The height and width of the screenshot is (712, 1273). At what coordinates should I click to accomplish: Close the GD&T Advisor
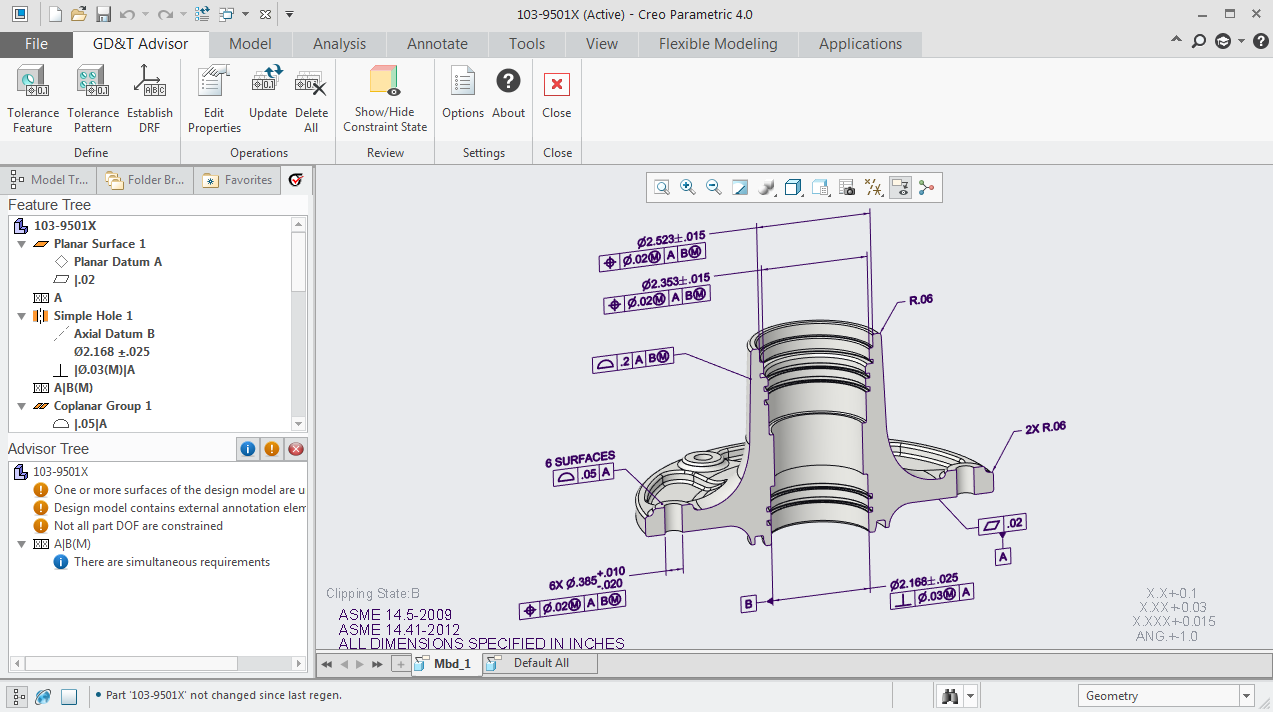556,97
